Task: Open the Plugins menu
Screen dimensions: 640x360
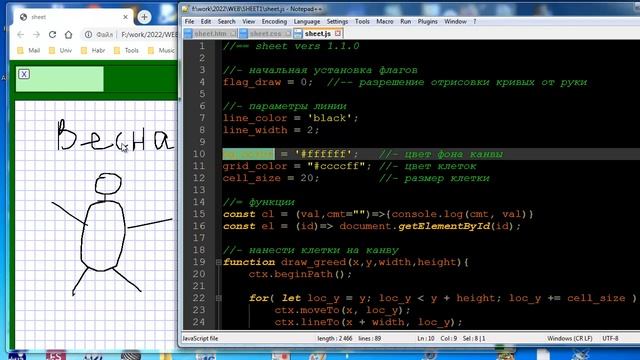Action: pos(427,21)
